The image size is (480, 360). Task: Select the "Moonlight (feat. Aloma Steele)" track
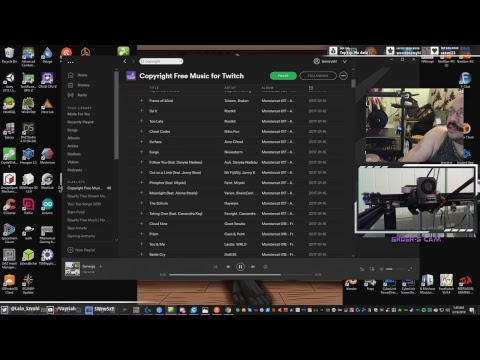pyautogui.click(x=173, y=193)
